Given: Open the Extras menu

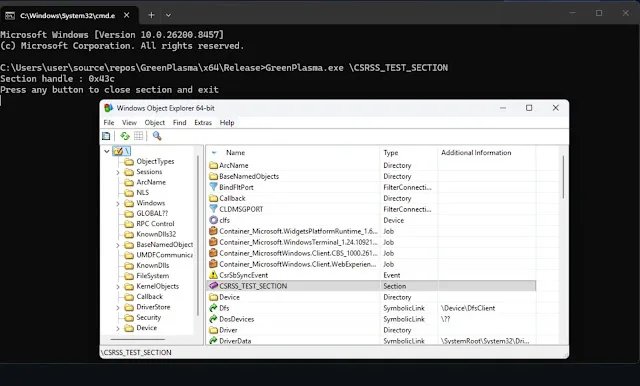Looking at the screenshot, I should (x=203, y=122).
